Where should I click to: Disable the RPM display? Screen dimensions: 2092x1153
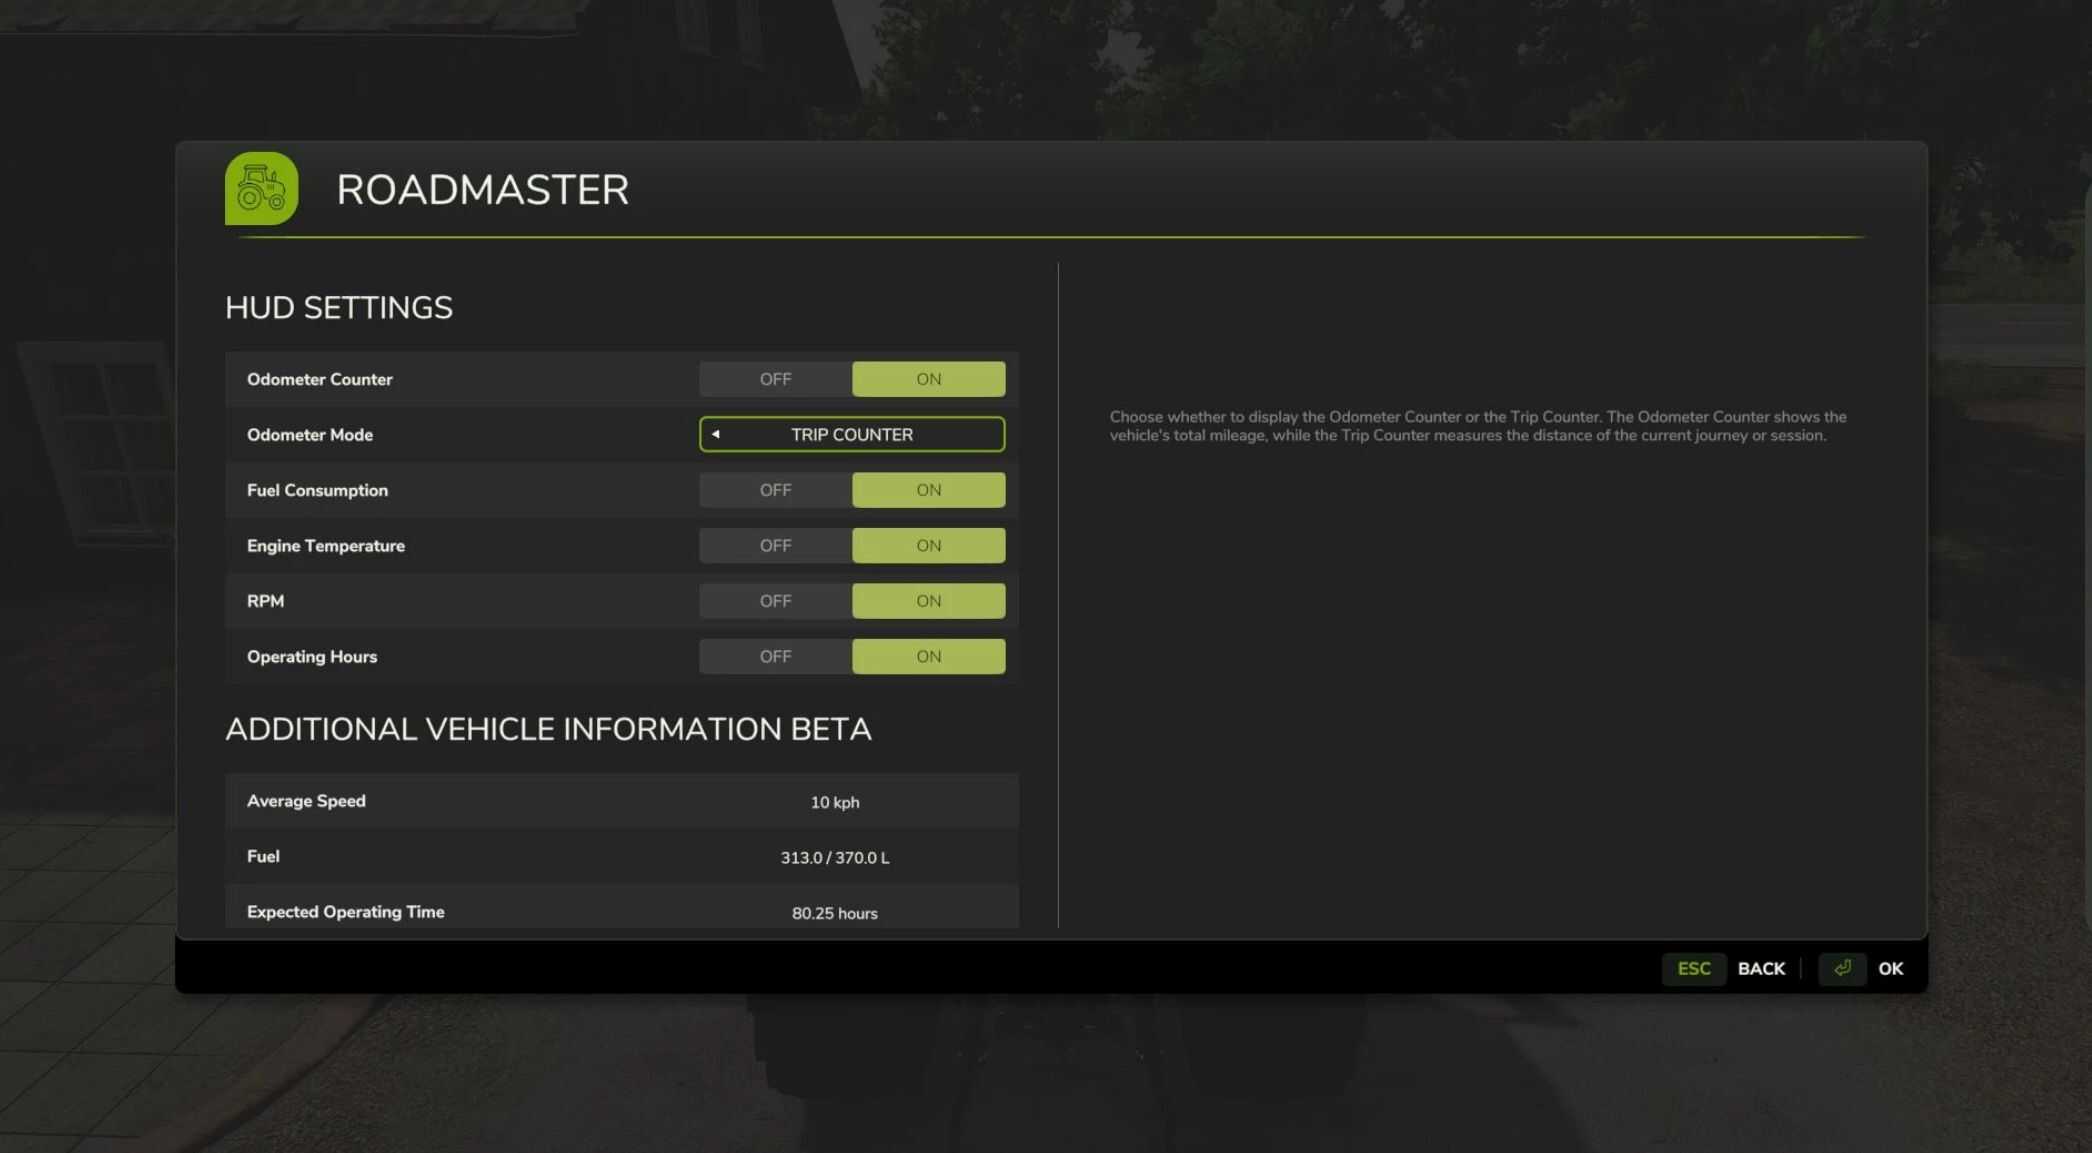pos(774,600)
